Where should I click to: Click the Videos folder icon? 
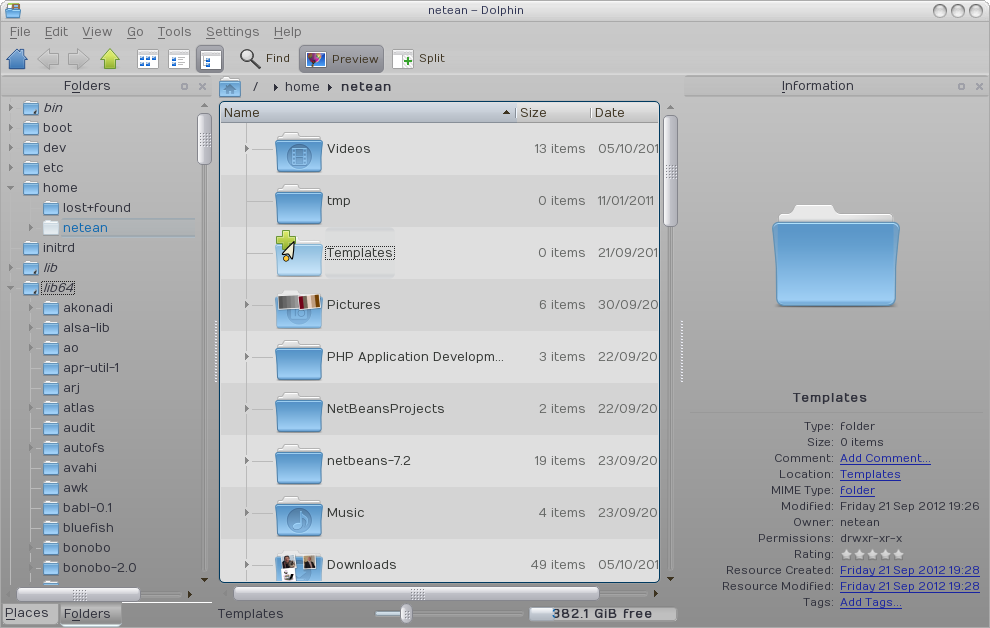pos(299,151)
